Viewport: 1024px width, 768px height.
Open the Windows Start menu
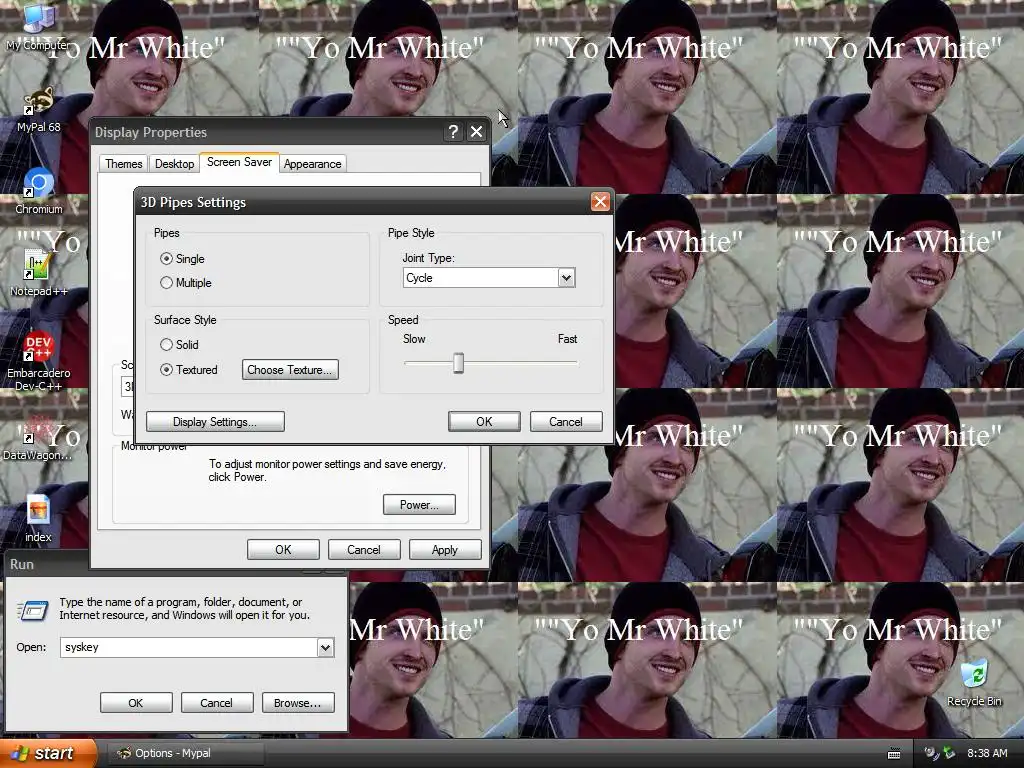(48, 753)
